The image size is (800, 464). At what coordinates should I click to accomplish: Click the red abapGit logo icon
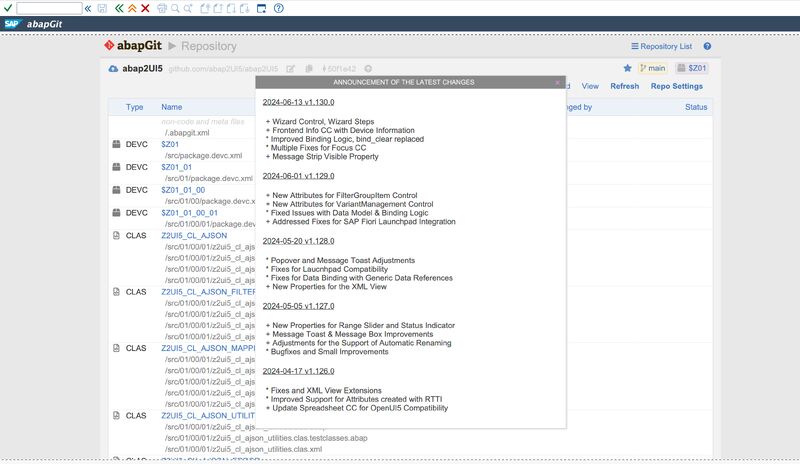109,45
